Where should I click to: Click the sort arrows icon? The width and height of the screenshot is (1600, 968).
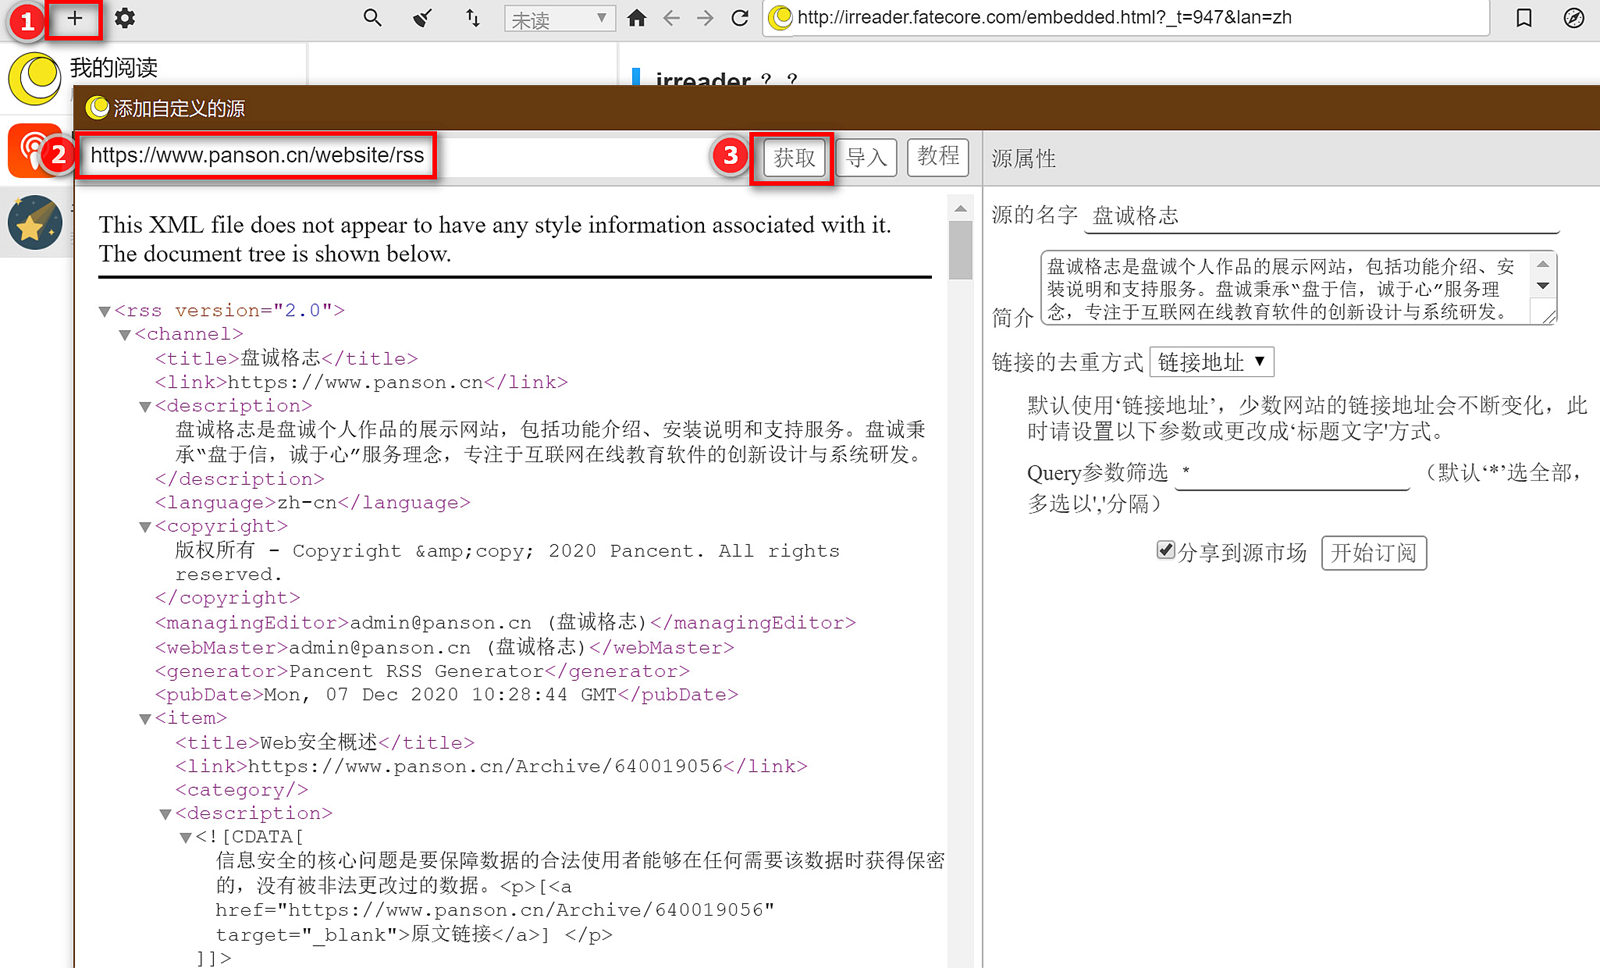pyautogui.click(x=473, y=18)
